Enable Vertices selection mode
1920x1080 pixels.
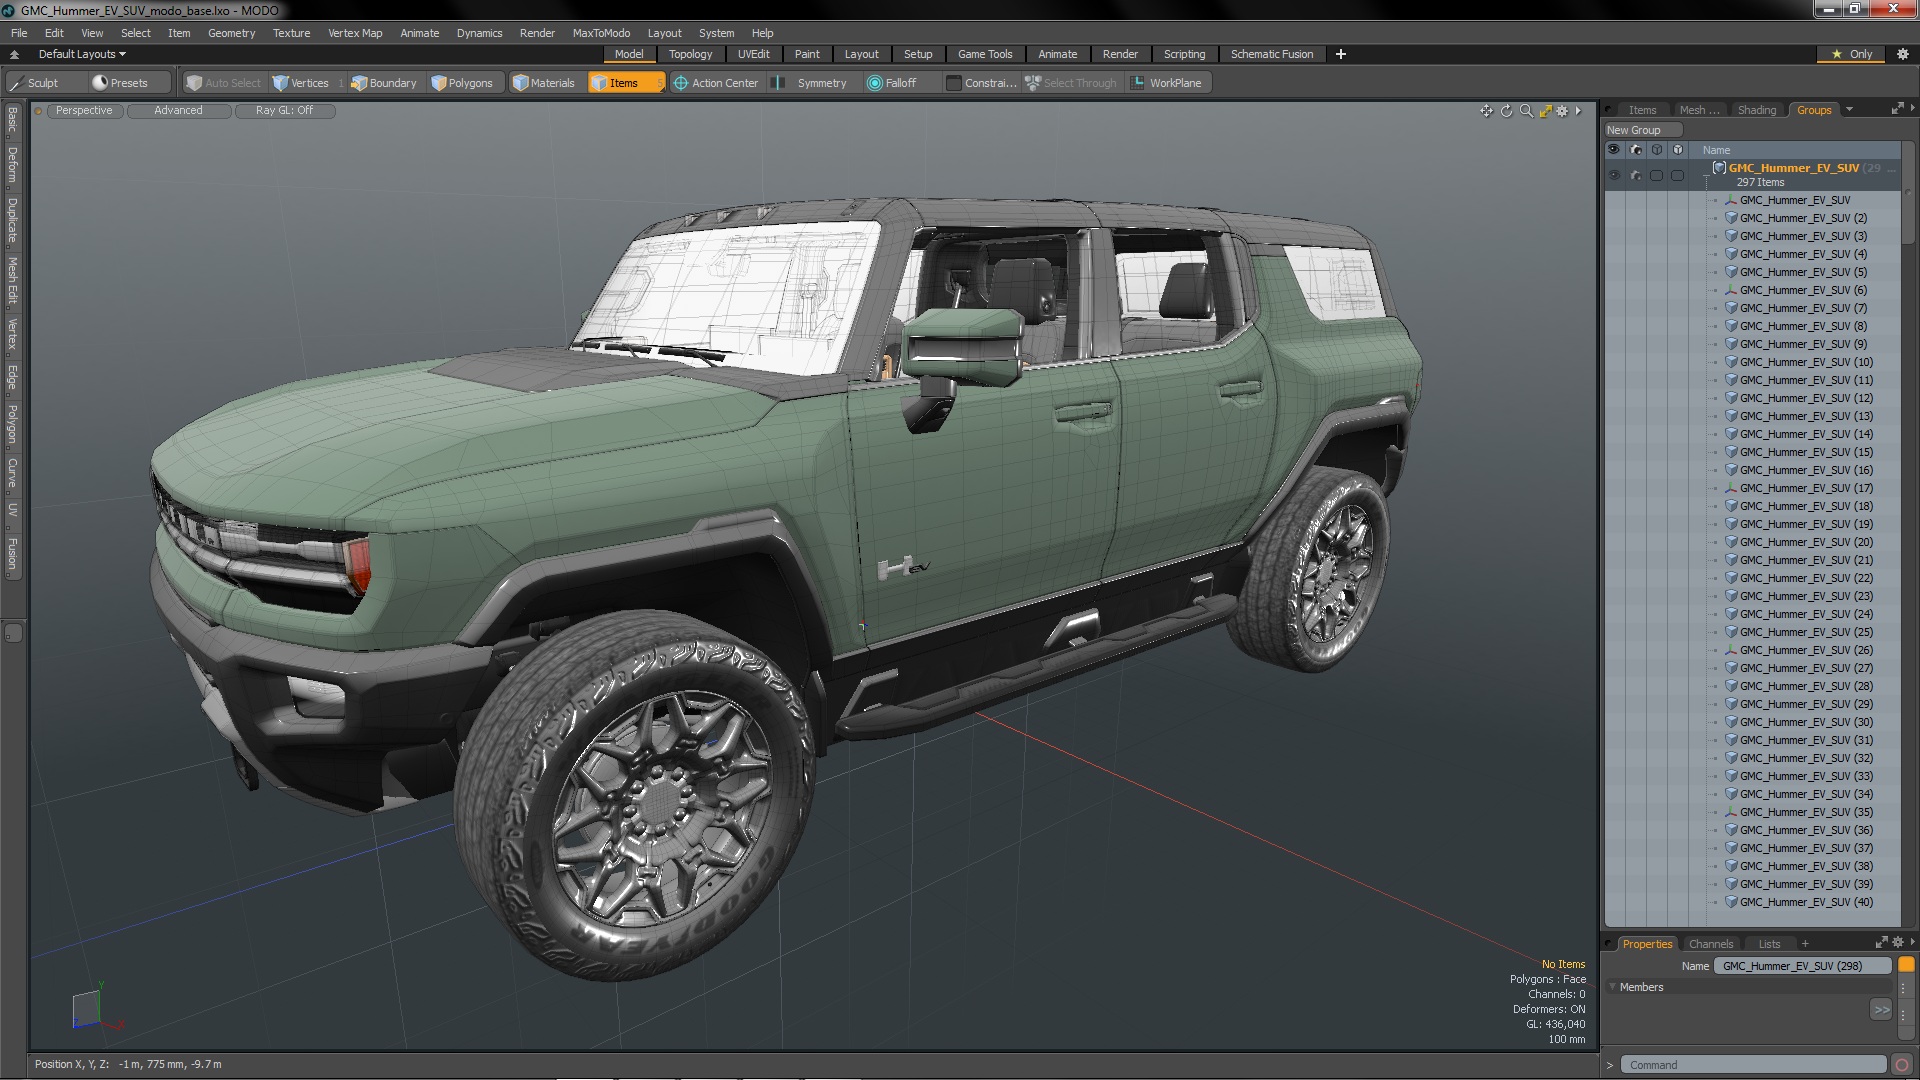[301, 83]
